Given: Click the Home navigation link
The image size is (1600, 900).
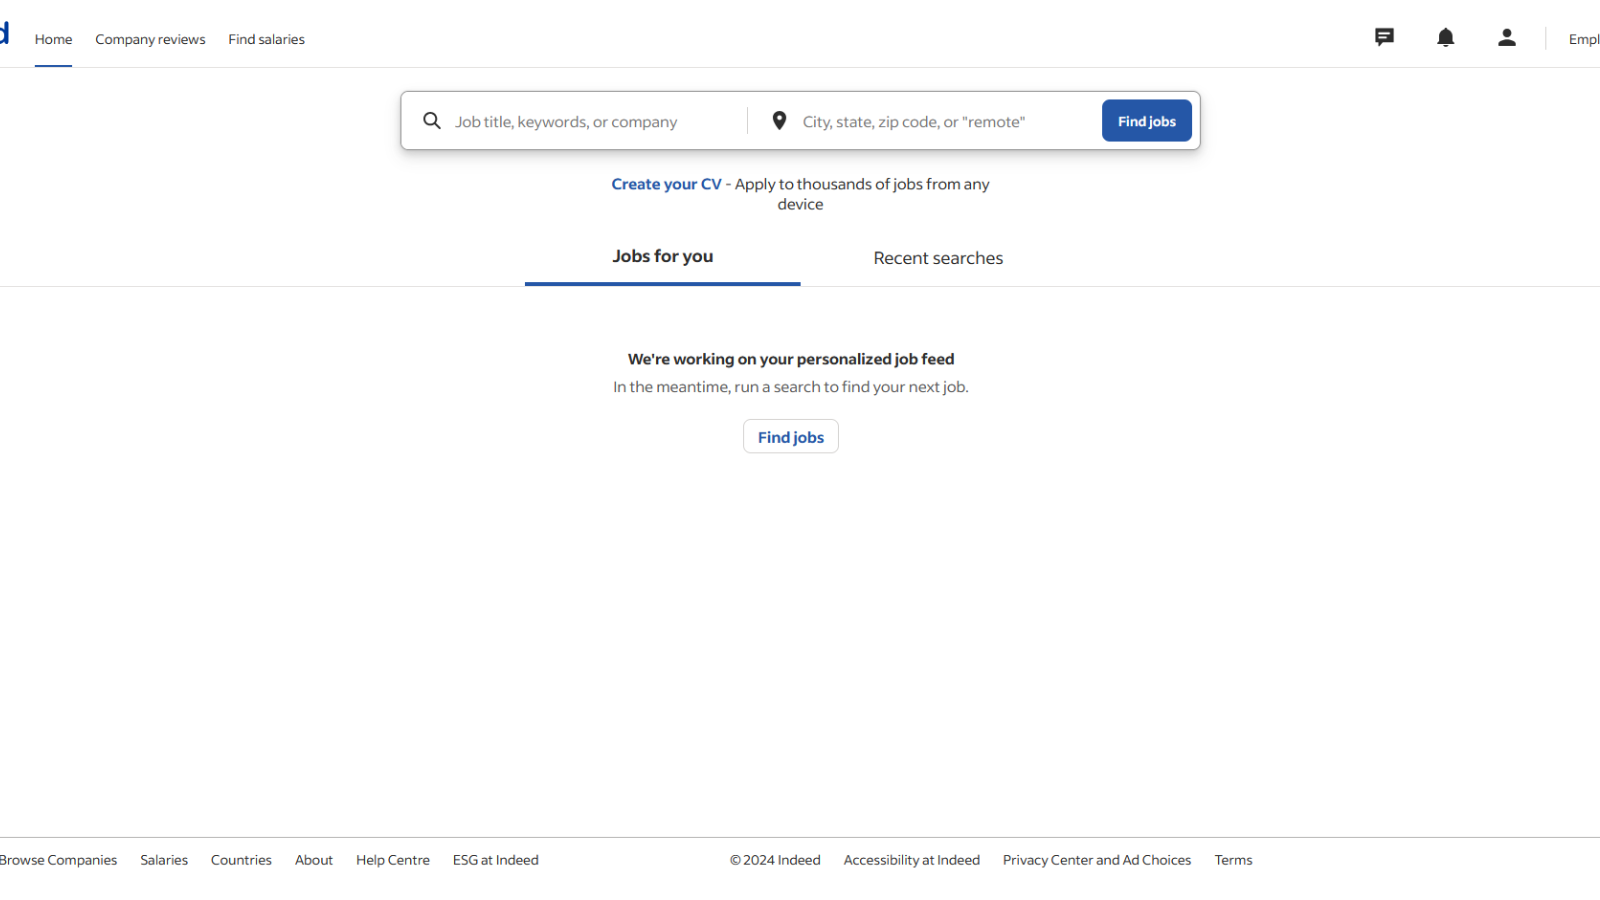Looking at the screenshot, I should click(53, 40).
